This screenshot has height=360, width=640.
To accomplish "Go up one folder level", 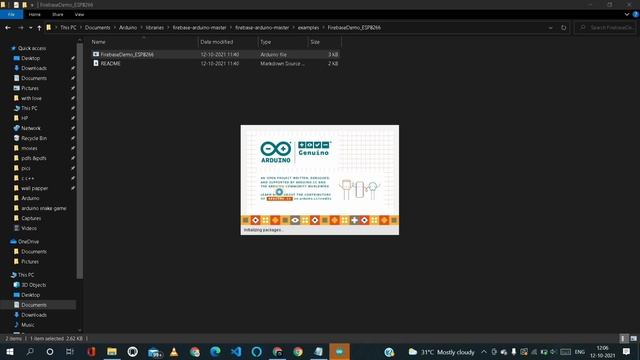I will 39,28.
